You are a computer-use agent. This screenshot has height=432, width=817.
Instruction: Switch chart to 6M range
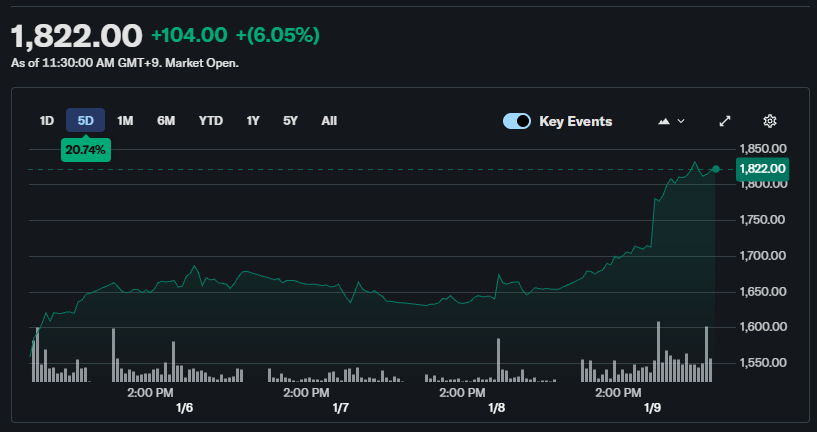point(166,121)
